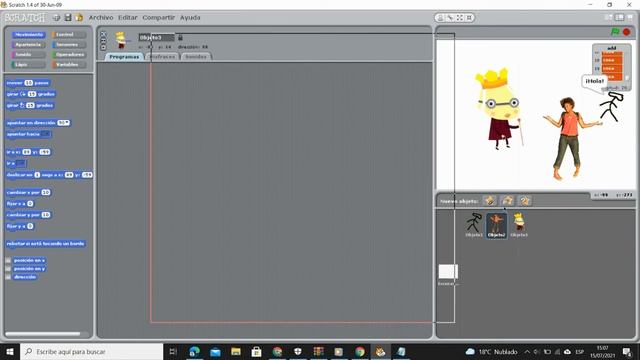Select the Control block category

69,35
